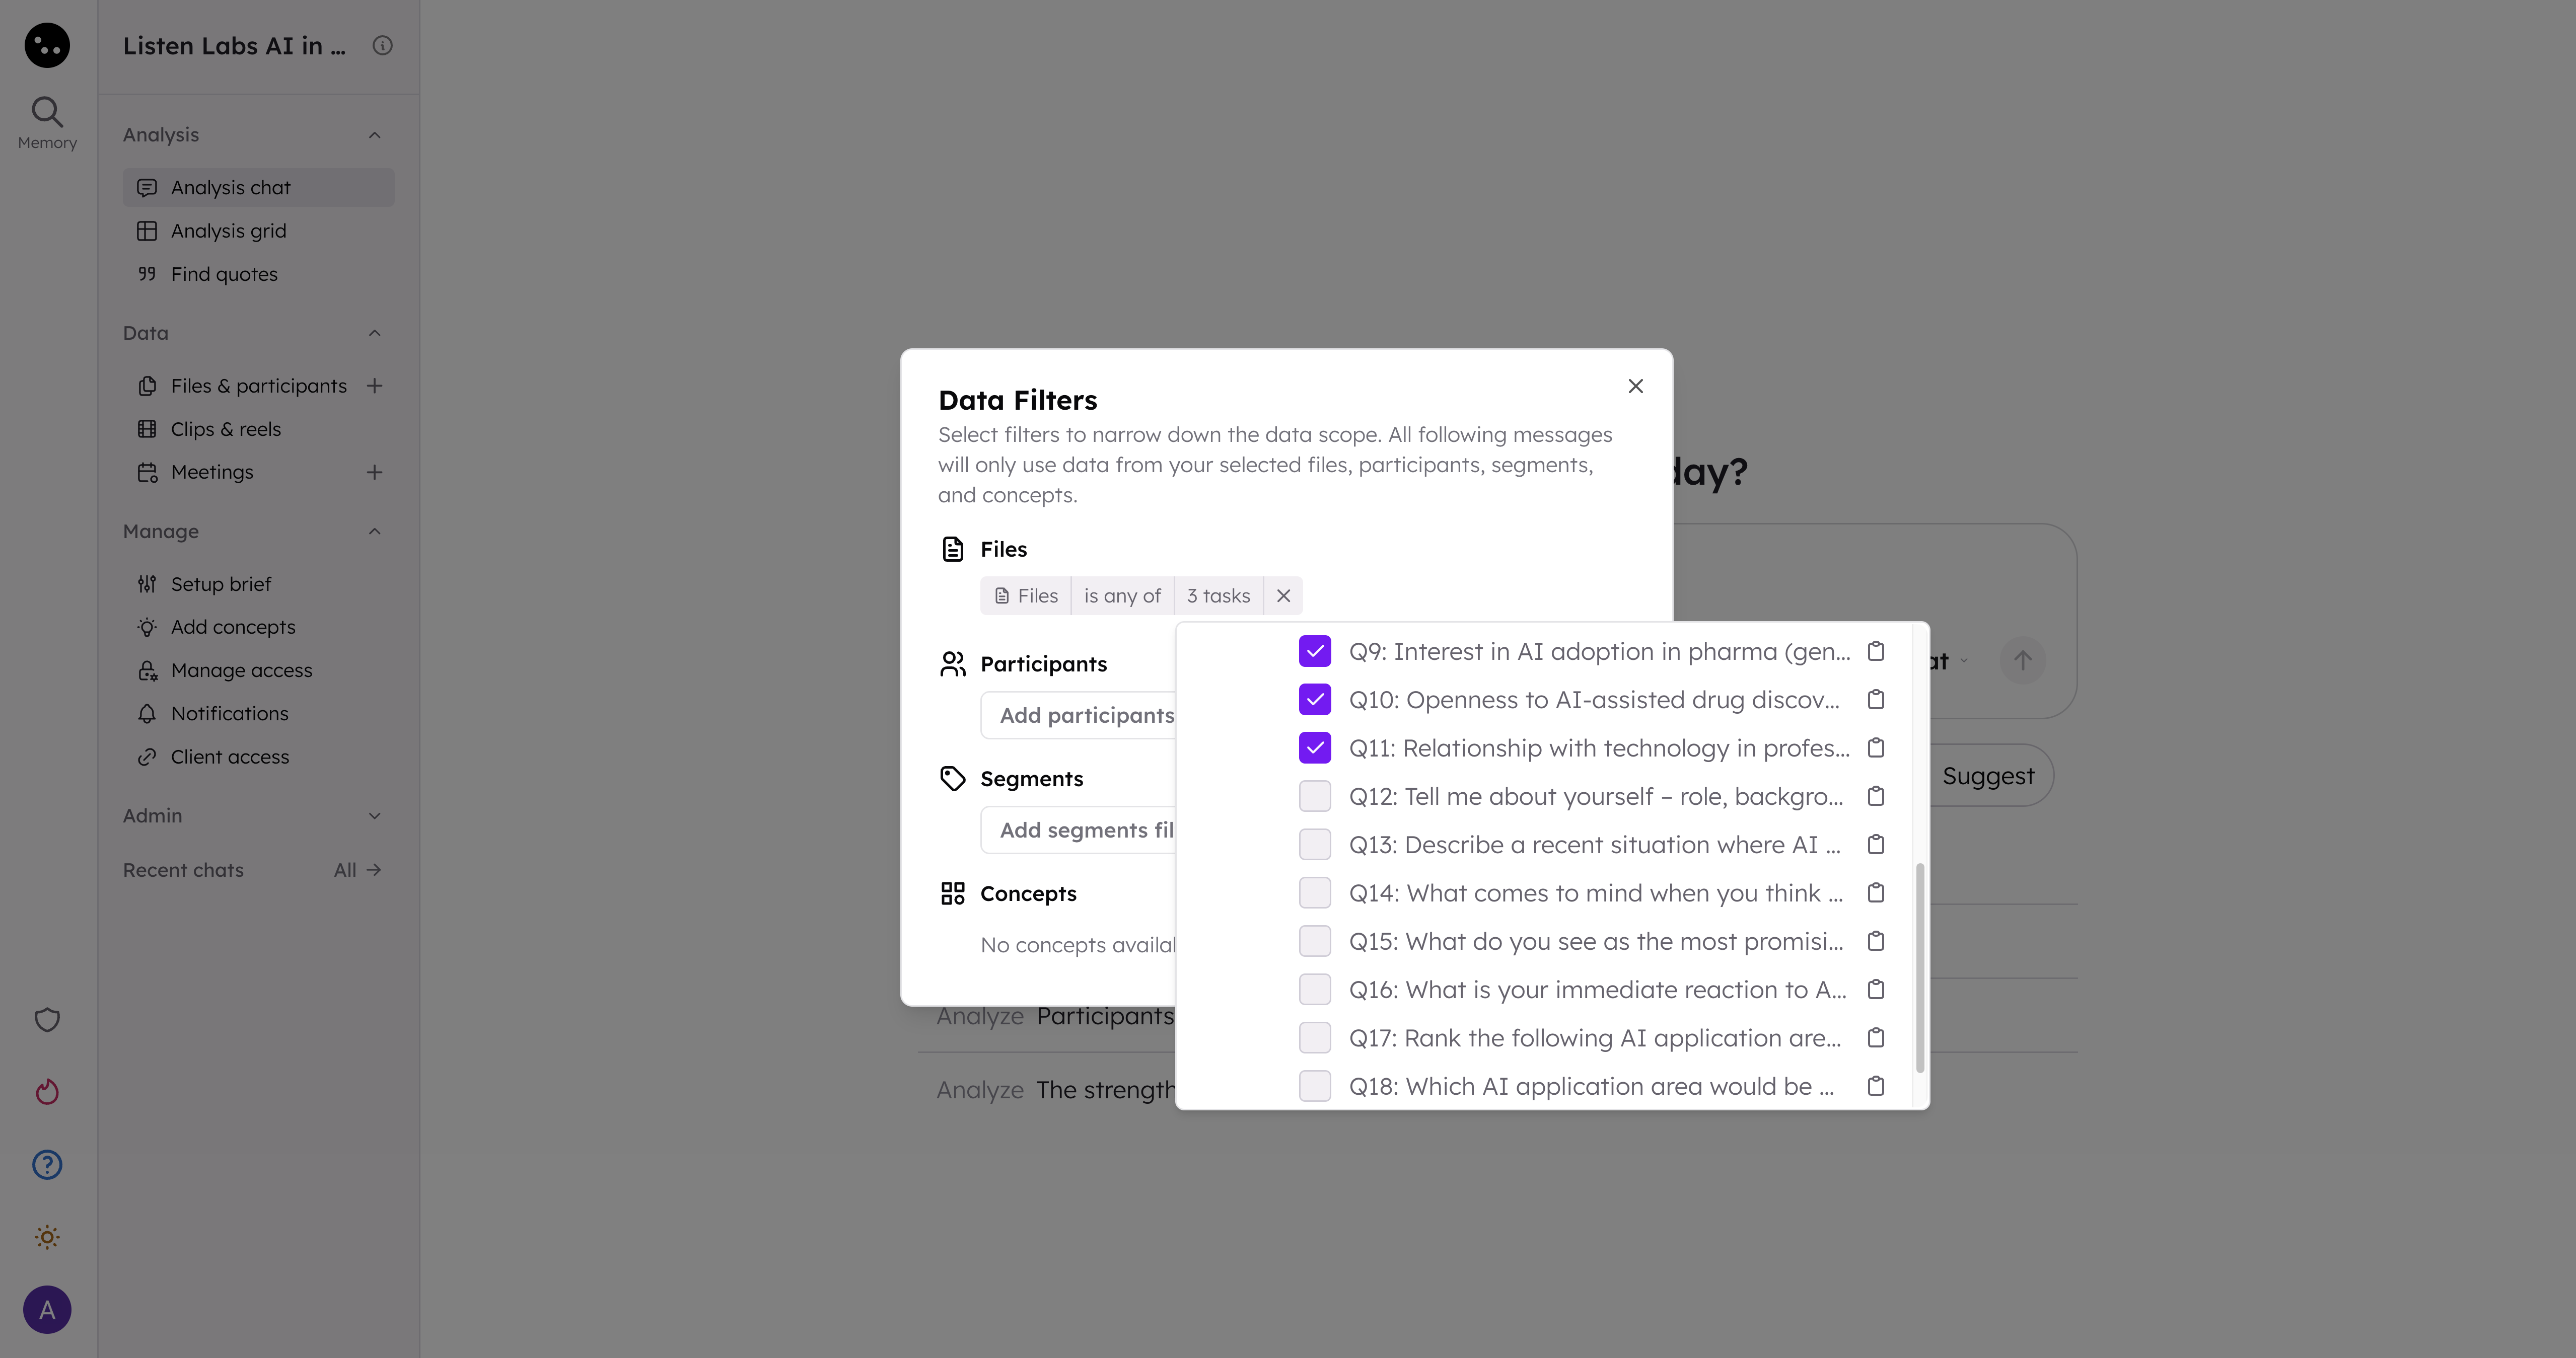
Task: Click clipboard icon for Q13 row
Action: tap(1876, 845)
